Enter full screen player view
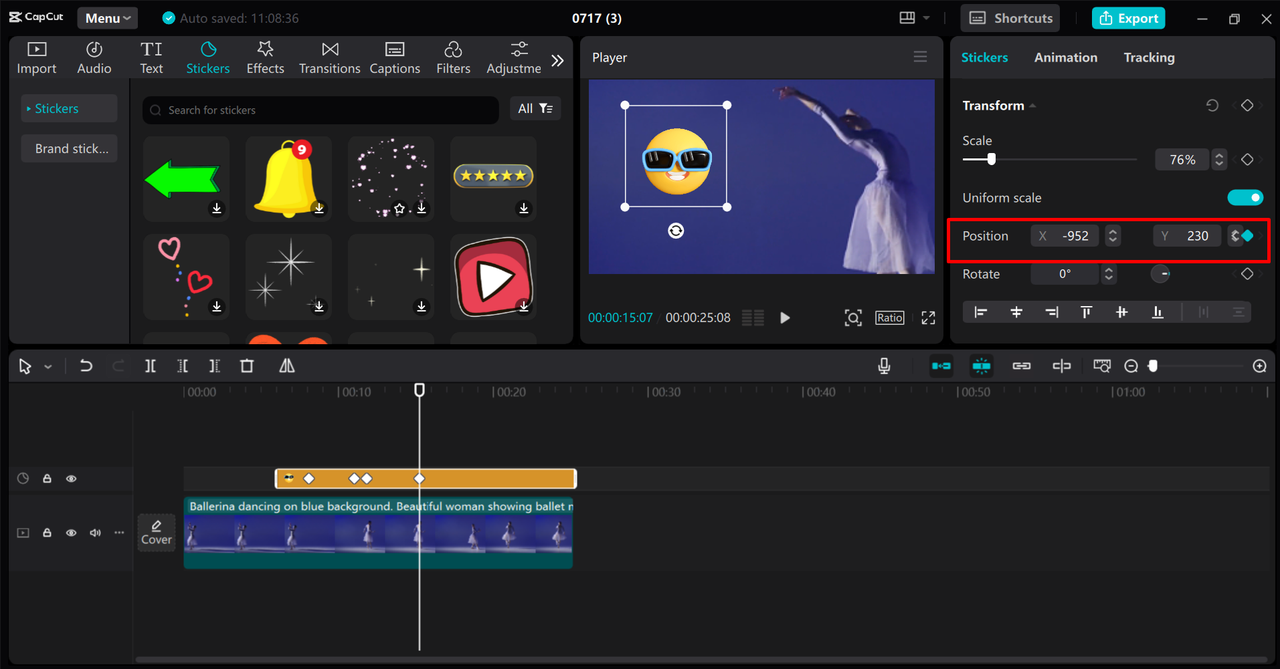This screenshot has width=1280, height=669. 928,318
